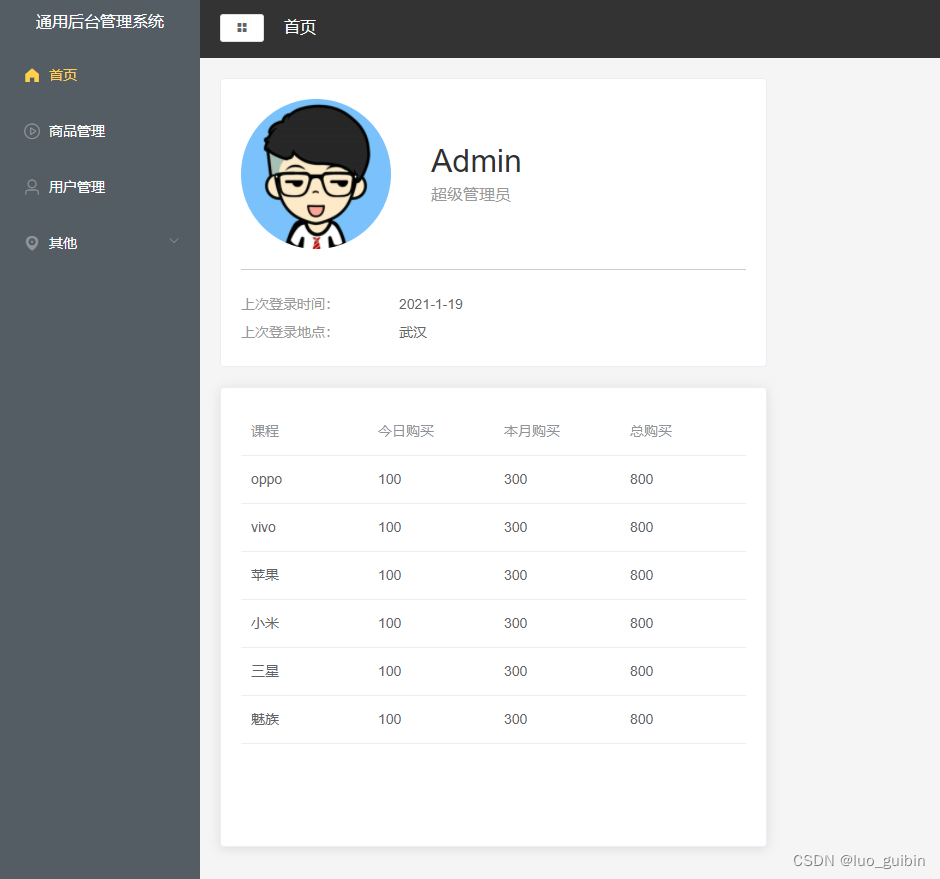
Task: Click the 首页 breadcrumb in top bar
Action: click(x=298, y=27)
